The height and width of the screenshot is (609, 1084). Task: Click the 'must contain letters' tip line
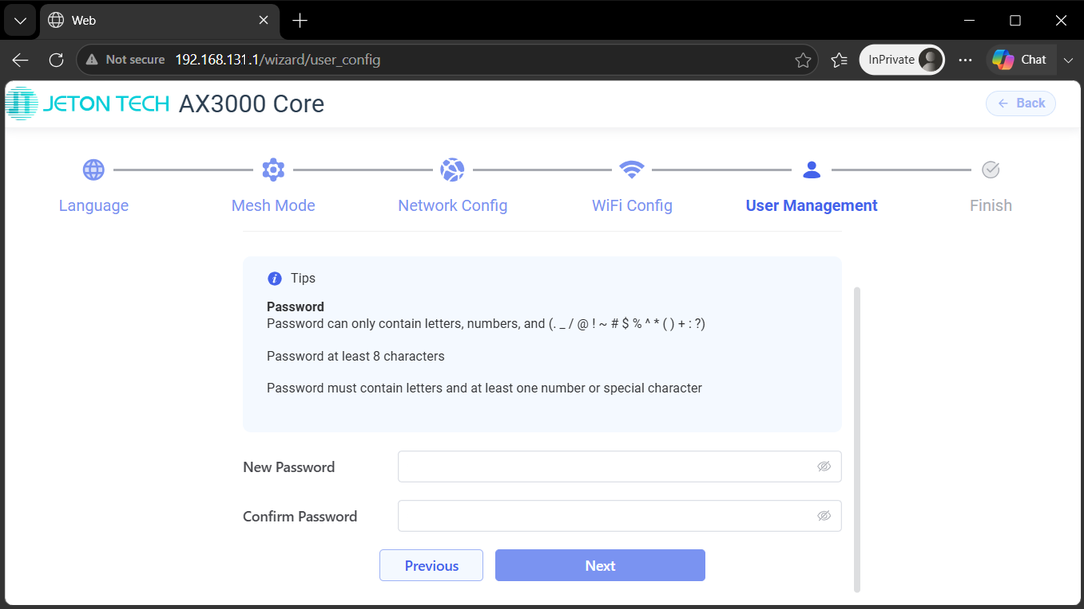(484, 388)
